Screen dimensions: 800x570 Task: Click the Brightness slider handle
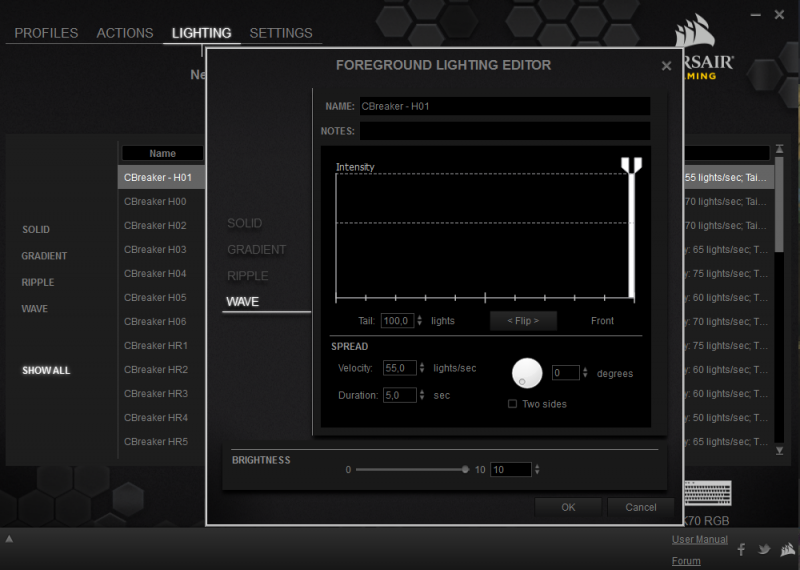coord(465,469)
